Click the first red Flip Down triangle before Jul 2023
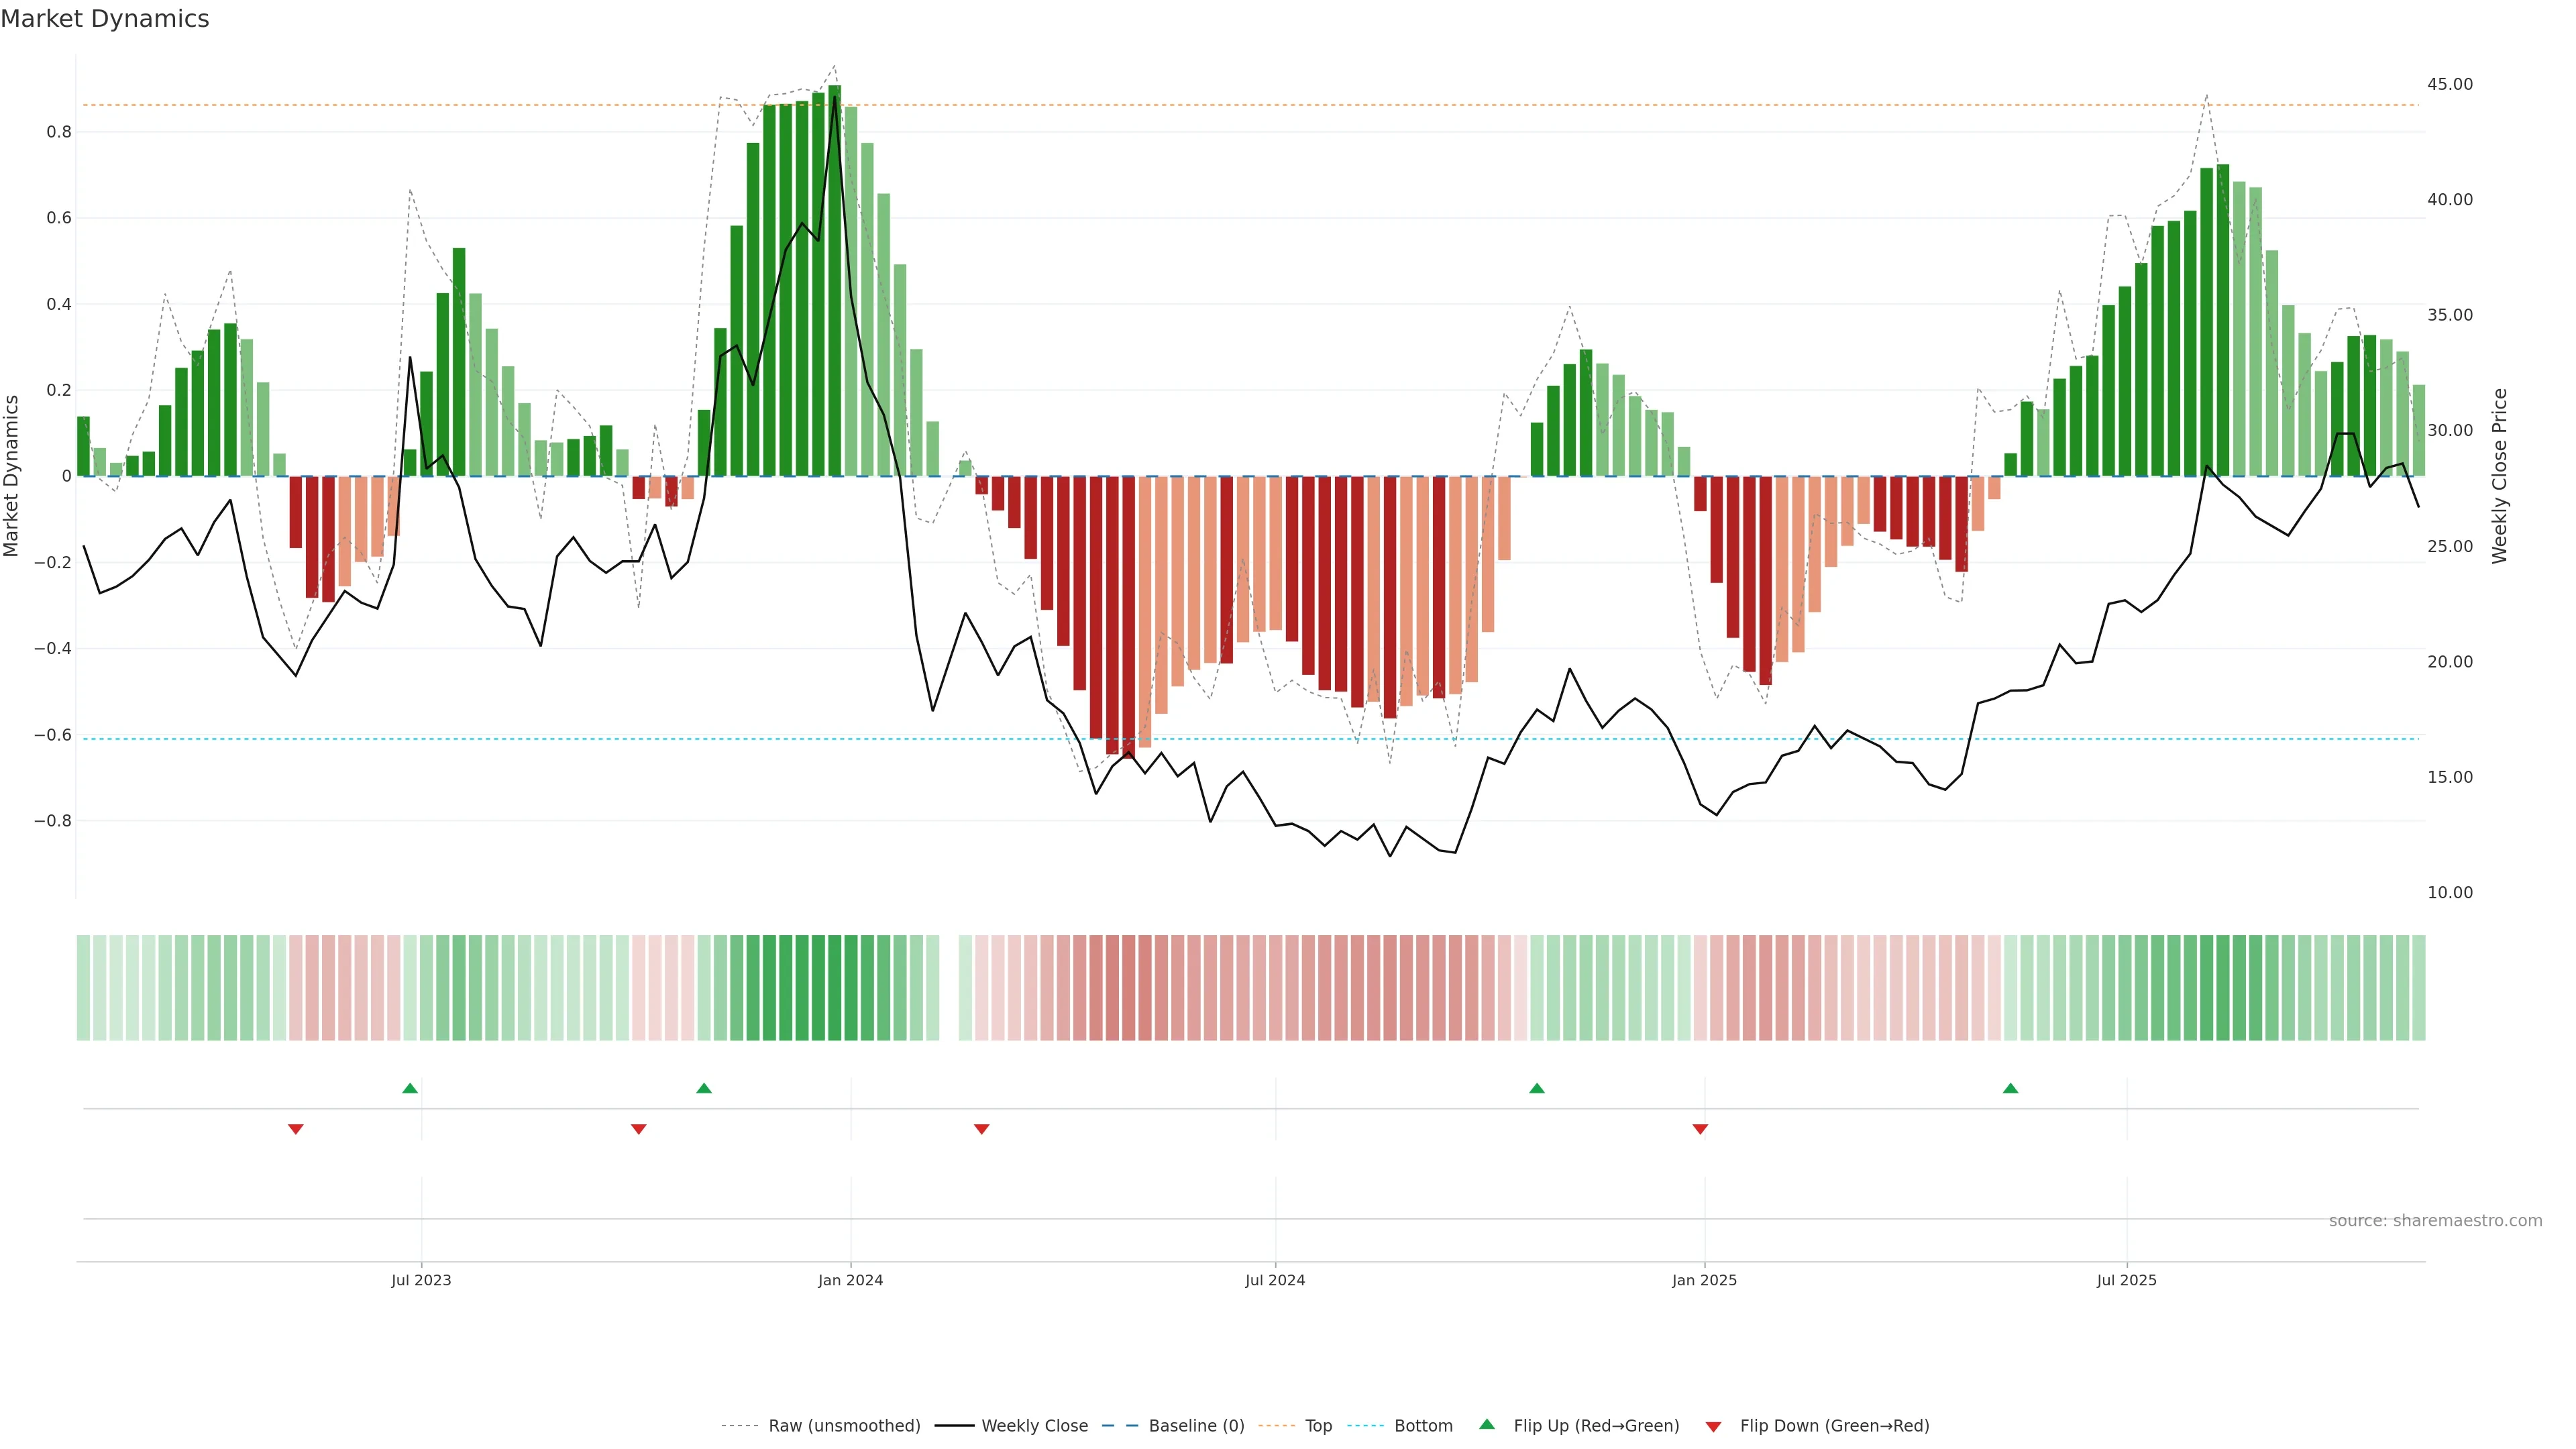The image size is (2576, 1449). point(296,1129)
